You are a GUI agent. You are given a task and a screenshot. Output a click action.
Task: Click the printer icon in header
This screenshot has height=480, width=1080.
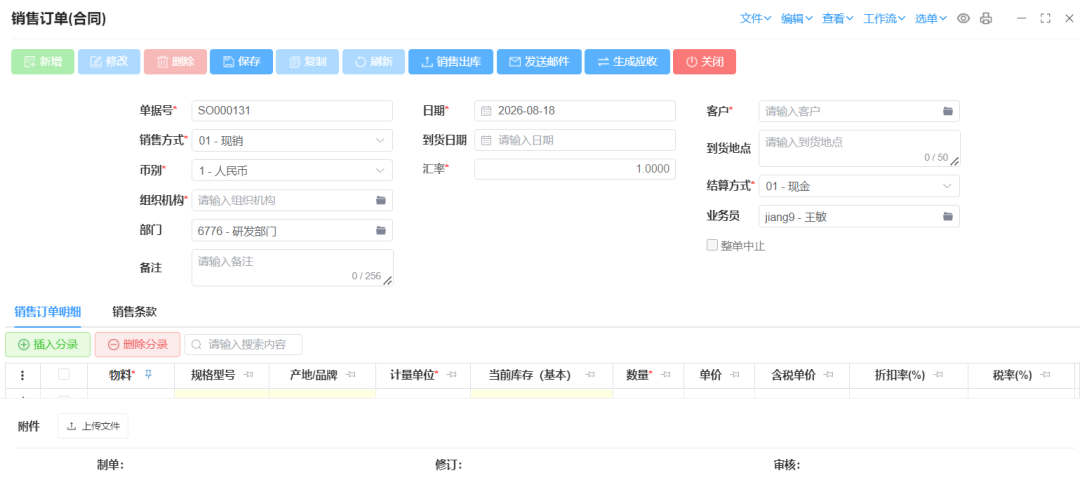tap(986, 19)
